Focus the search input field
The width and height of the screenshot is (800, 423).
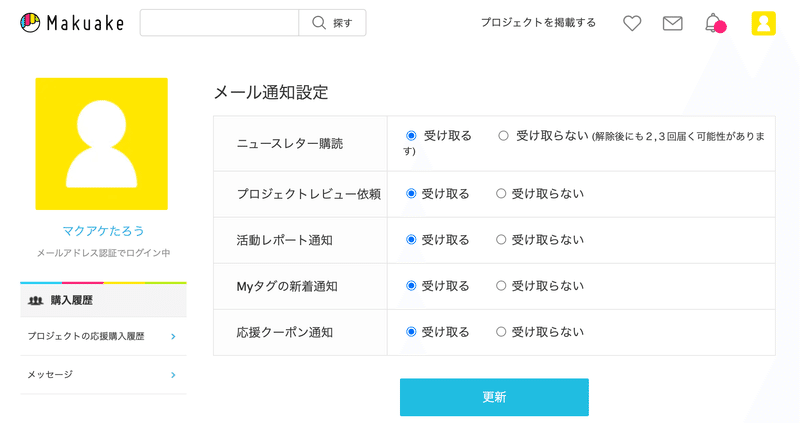tap(219, 22)
